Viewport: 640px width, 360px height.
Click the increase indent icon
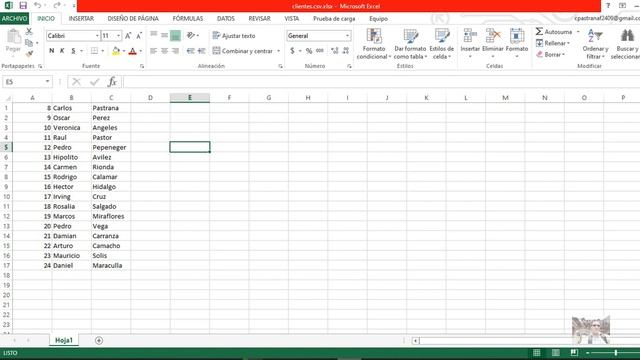(x=202, y=51)
